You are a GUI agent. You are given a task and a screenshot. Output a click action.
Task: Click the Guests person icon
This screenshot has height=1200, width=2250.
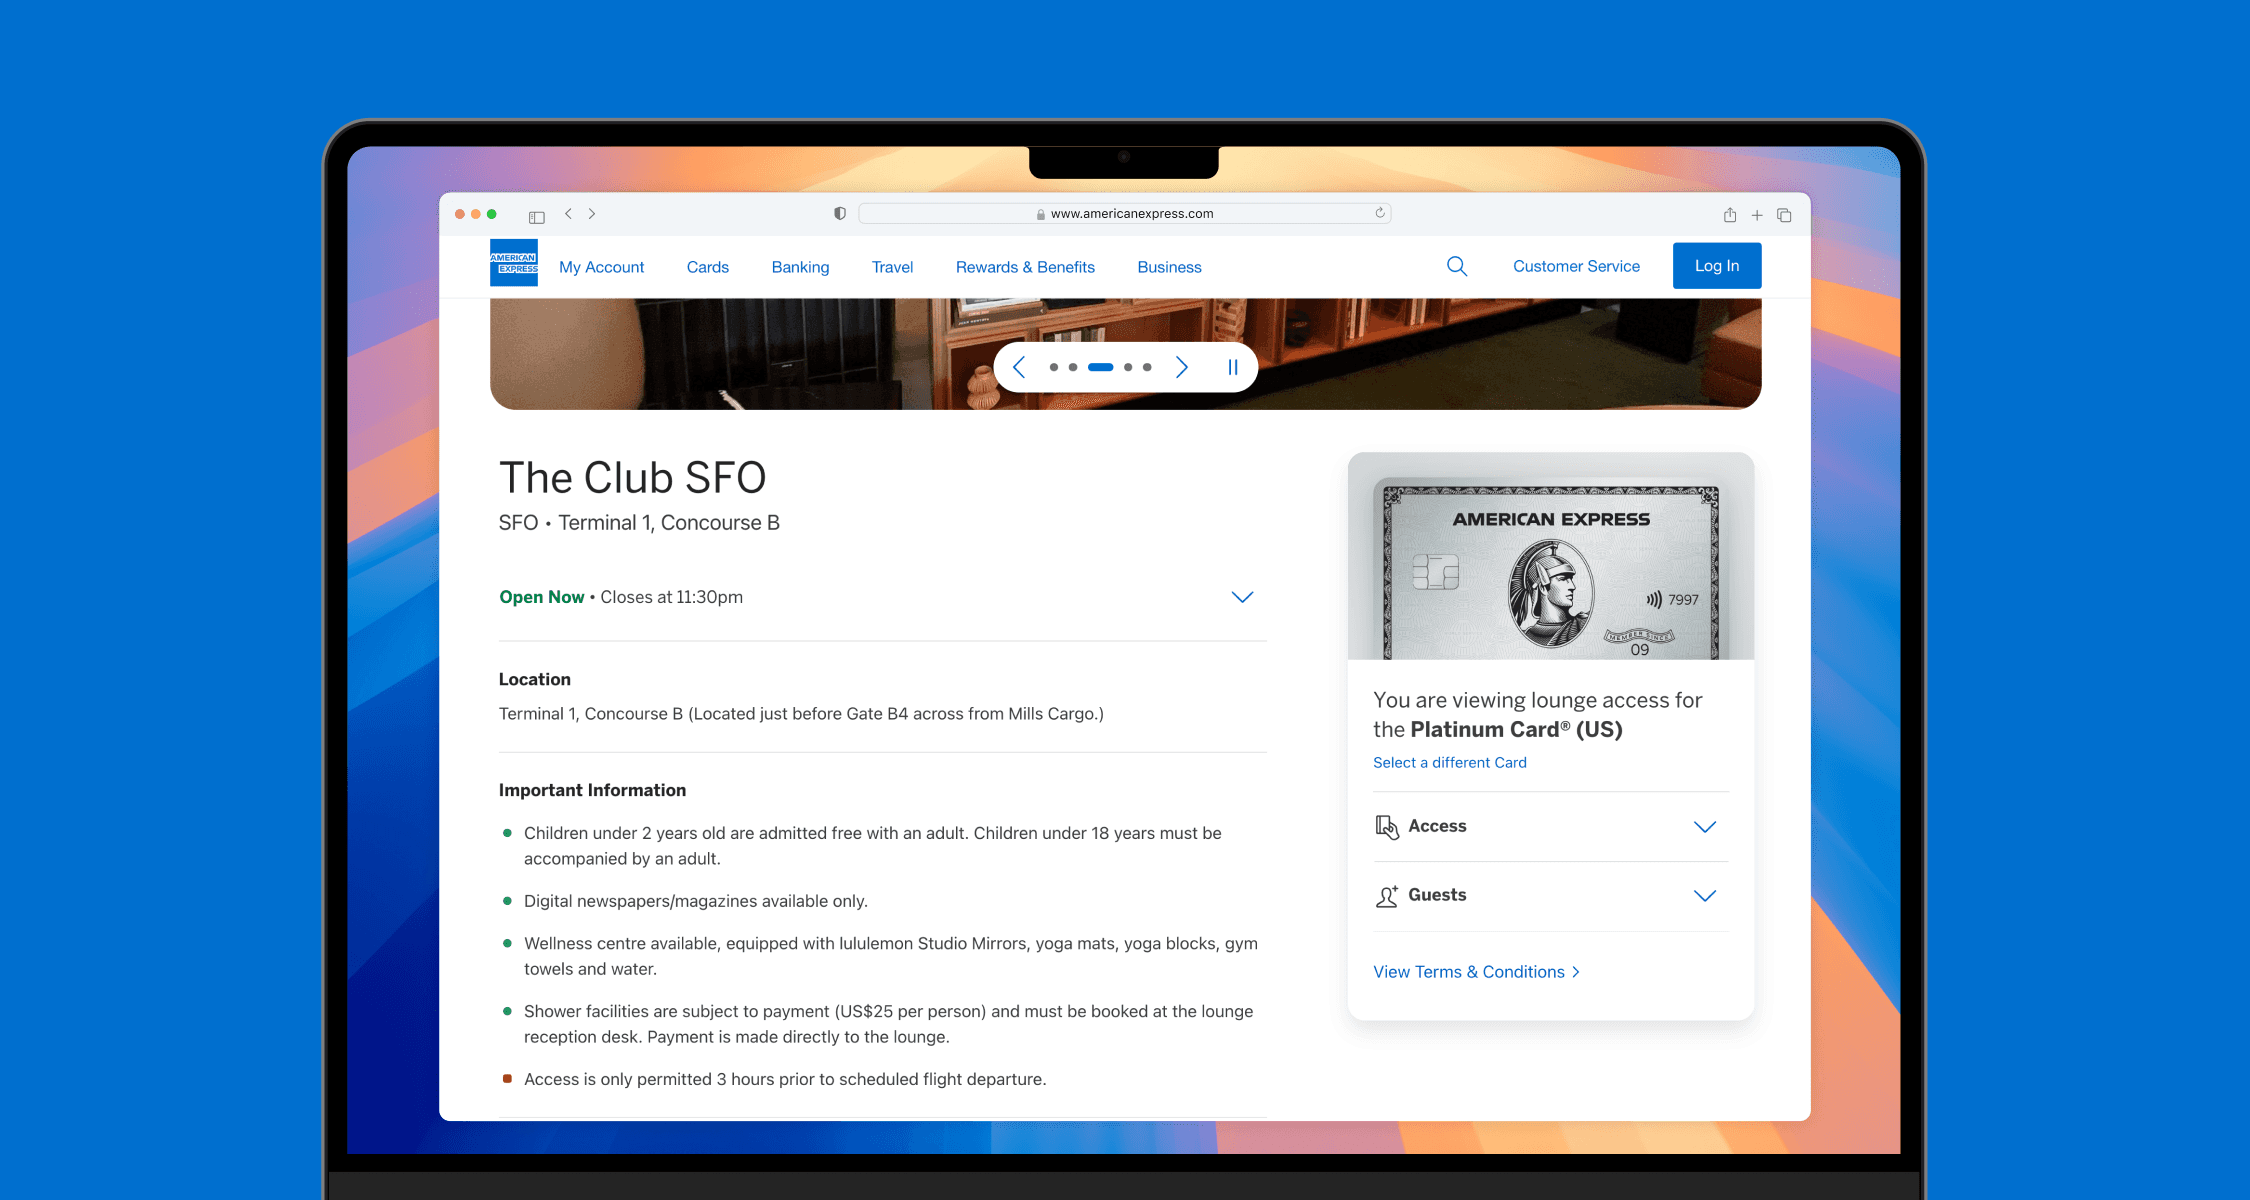[1387, 896]
